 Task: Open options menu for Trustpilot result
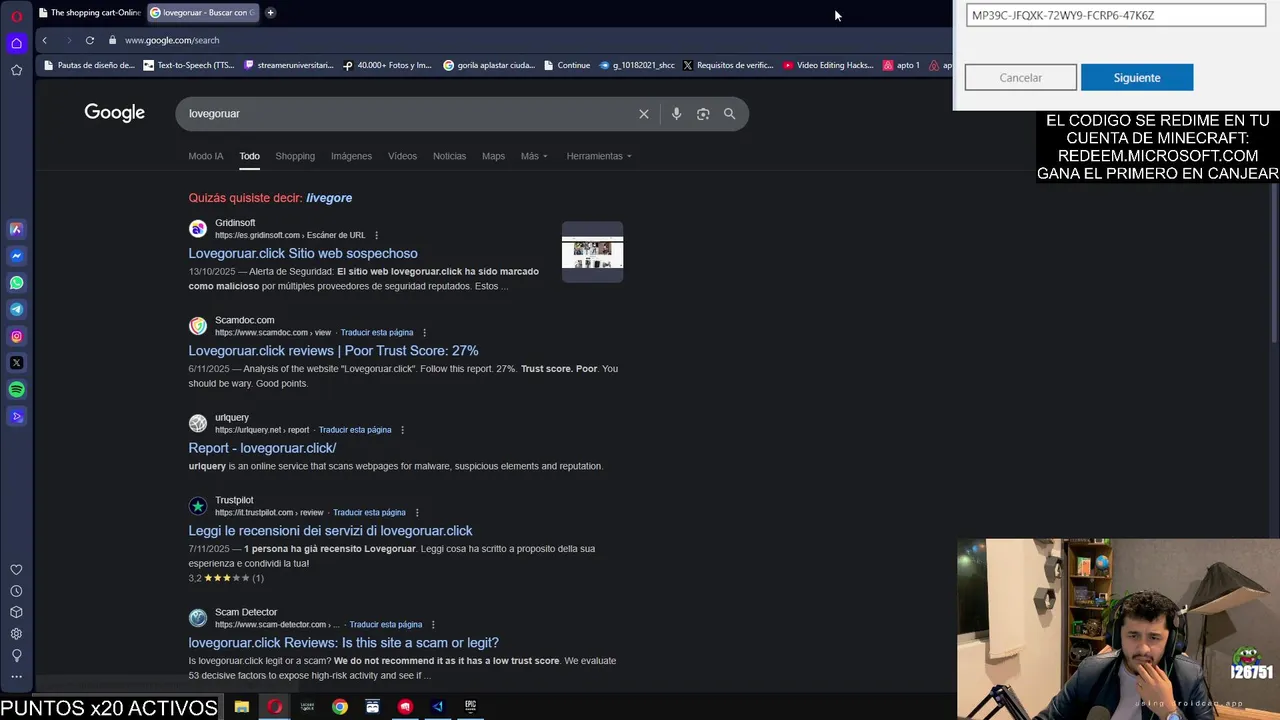417,512
